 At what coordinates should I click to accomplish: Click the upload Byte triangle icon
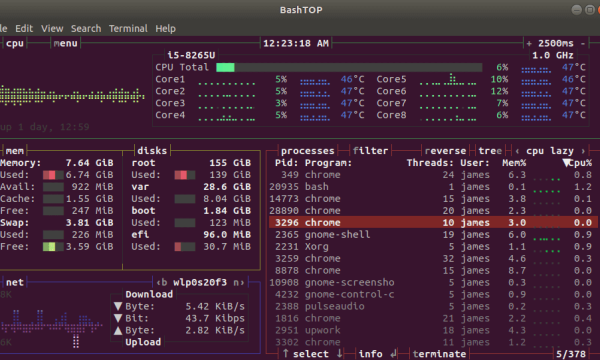118,330
